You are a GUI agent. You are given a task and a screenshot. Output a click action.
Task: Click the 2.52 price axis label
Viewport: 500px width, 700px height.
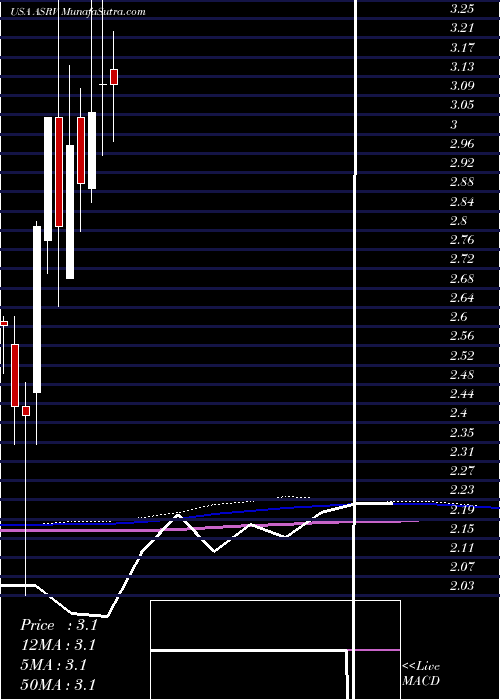pyautogui.click(x=461, y=356)
